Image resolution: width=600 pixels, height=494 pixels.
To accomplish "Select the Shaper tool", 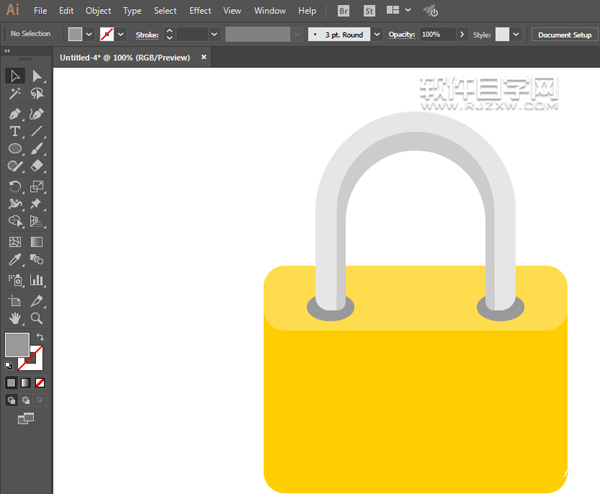I will coord(15,166).
